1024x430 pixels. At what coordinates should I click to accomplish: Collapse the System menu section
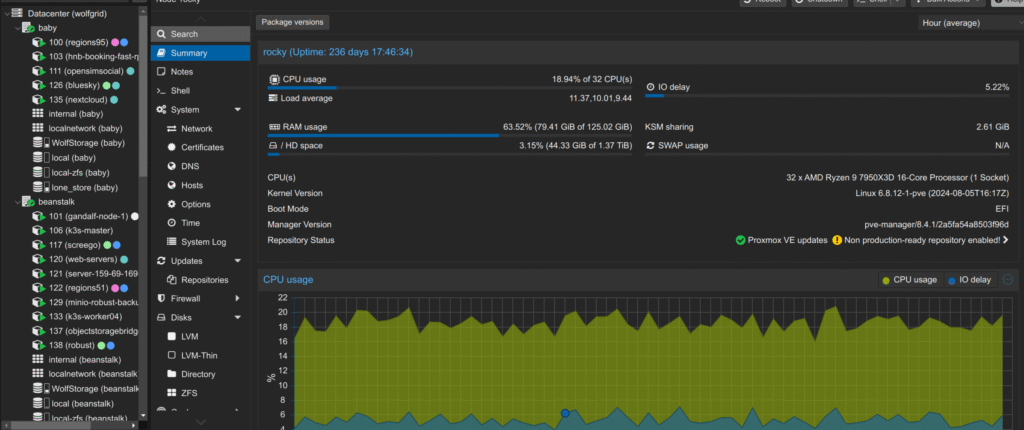pyautogui.click(x=237, y=110)
